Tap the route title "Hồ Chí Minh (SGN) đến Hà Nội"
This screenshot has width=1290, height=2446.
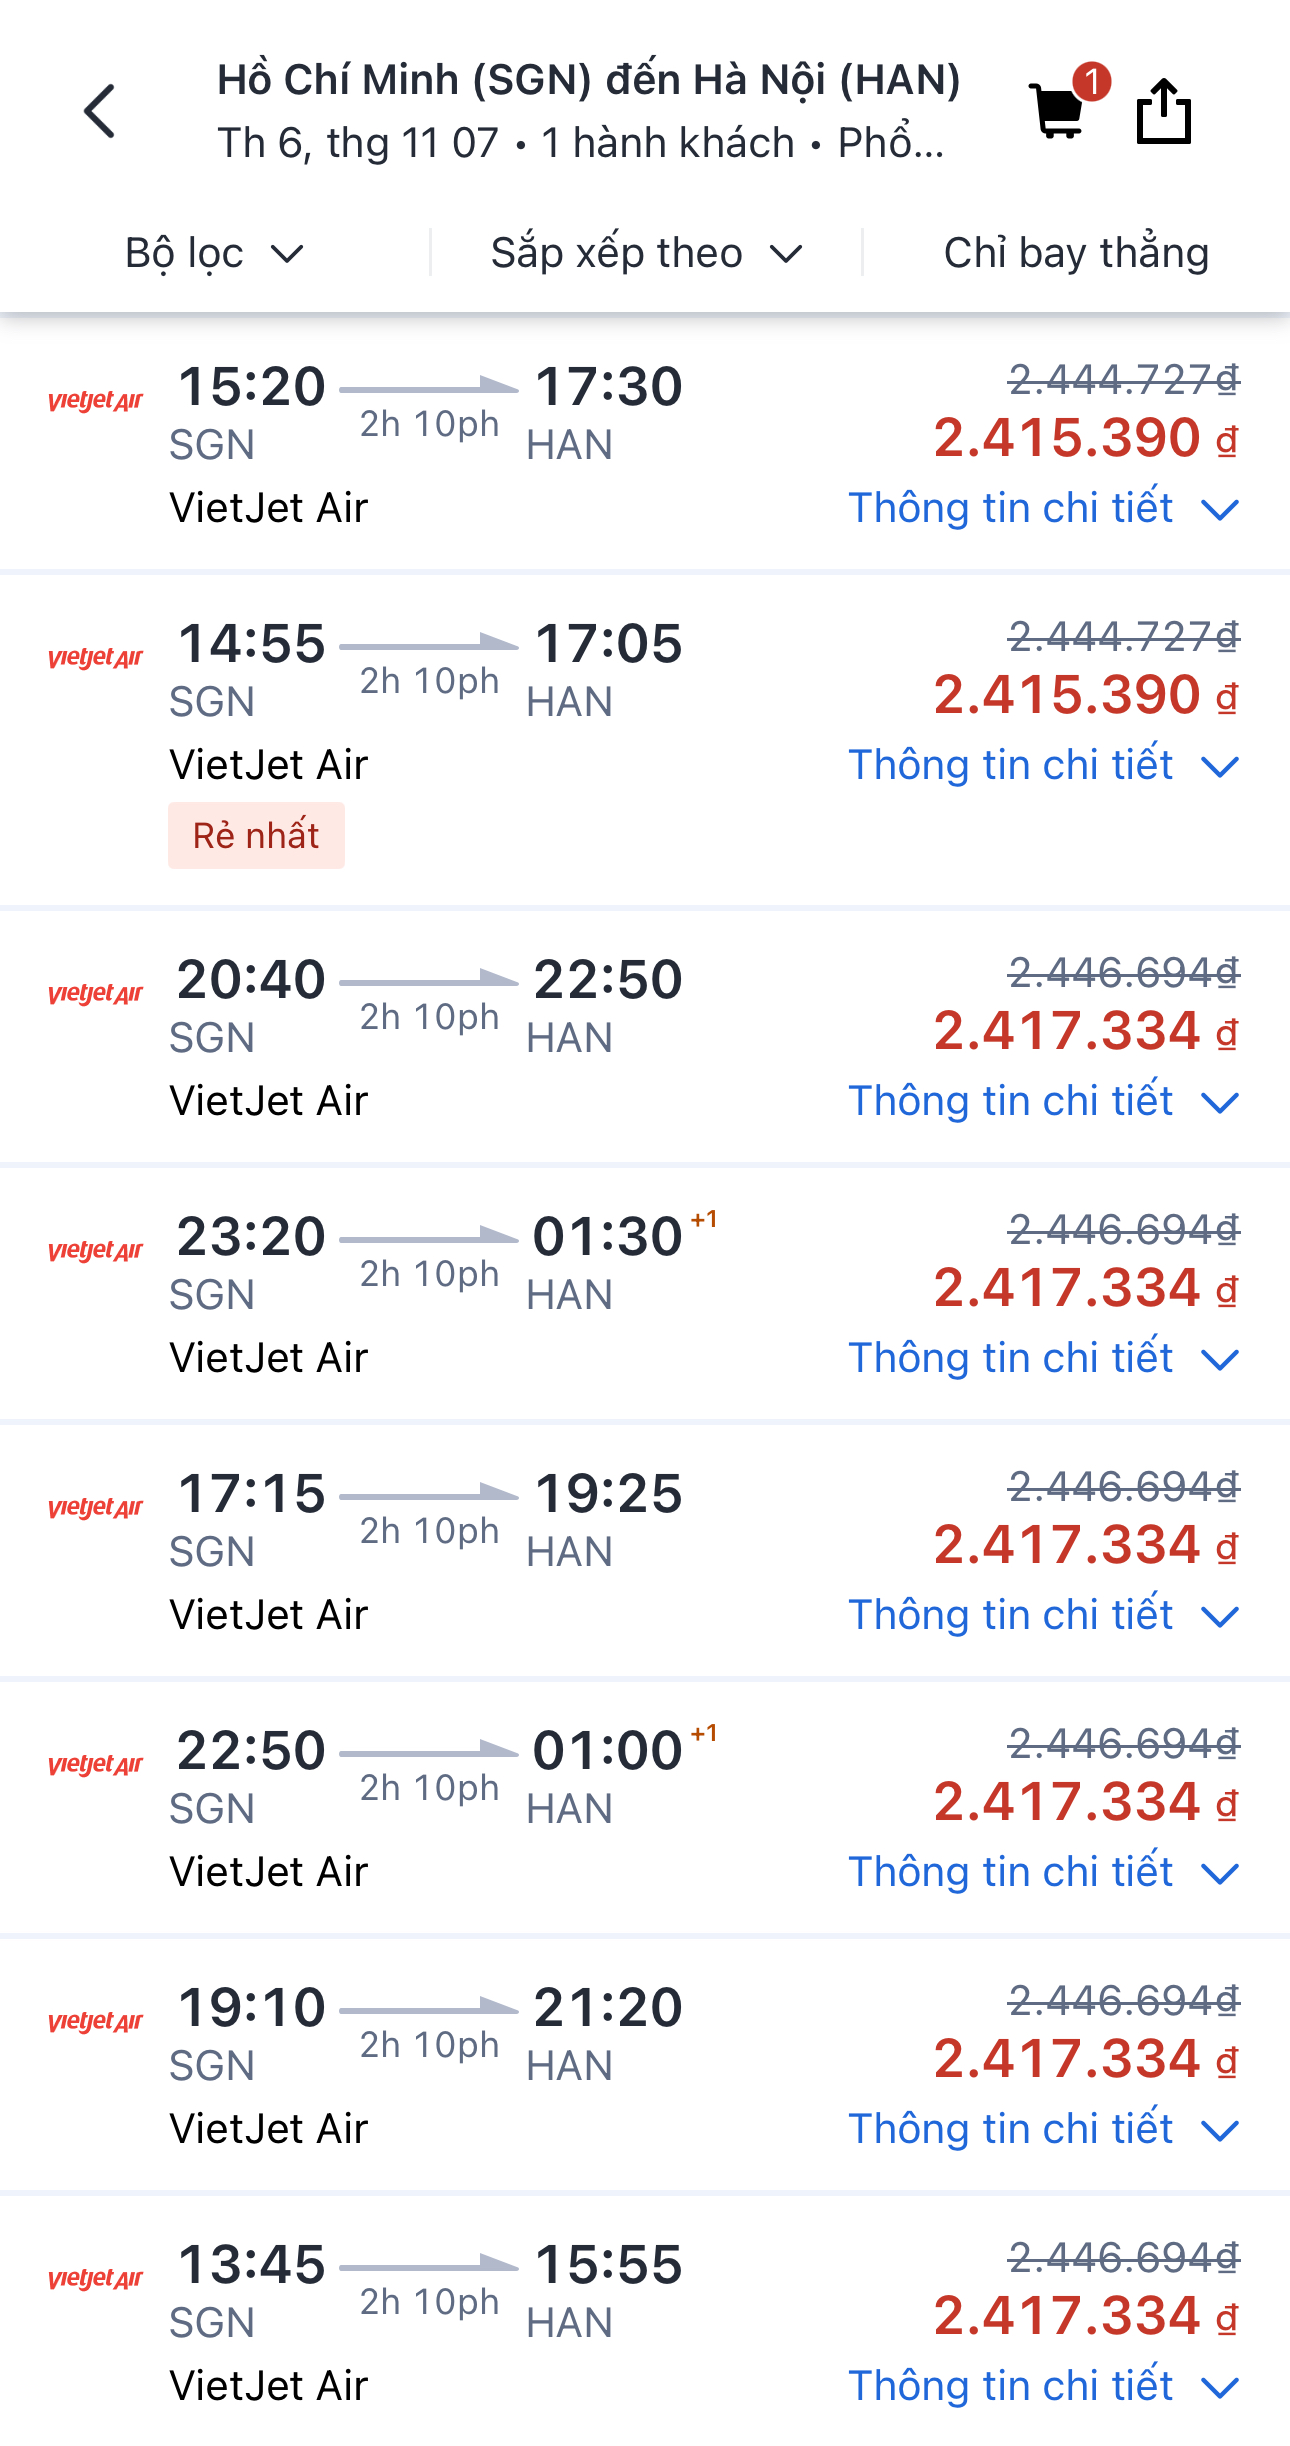588,80
